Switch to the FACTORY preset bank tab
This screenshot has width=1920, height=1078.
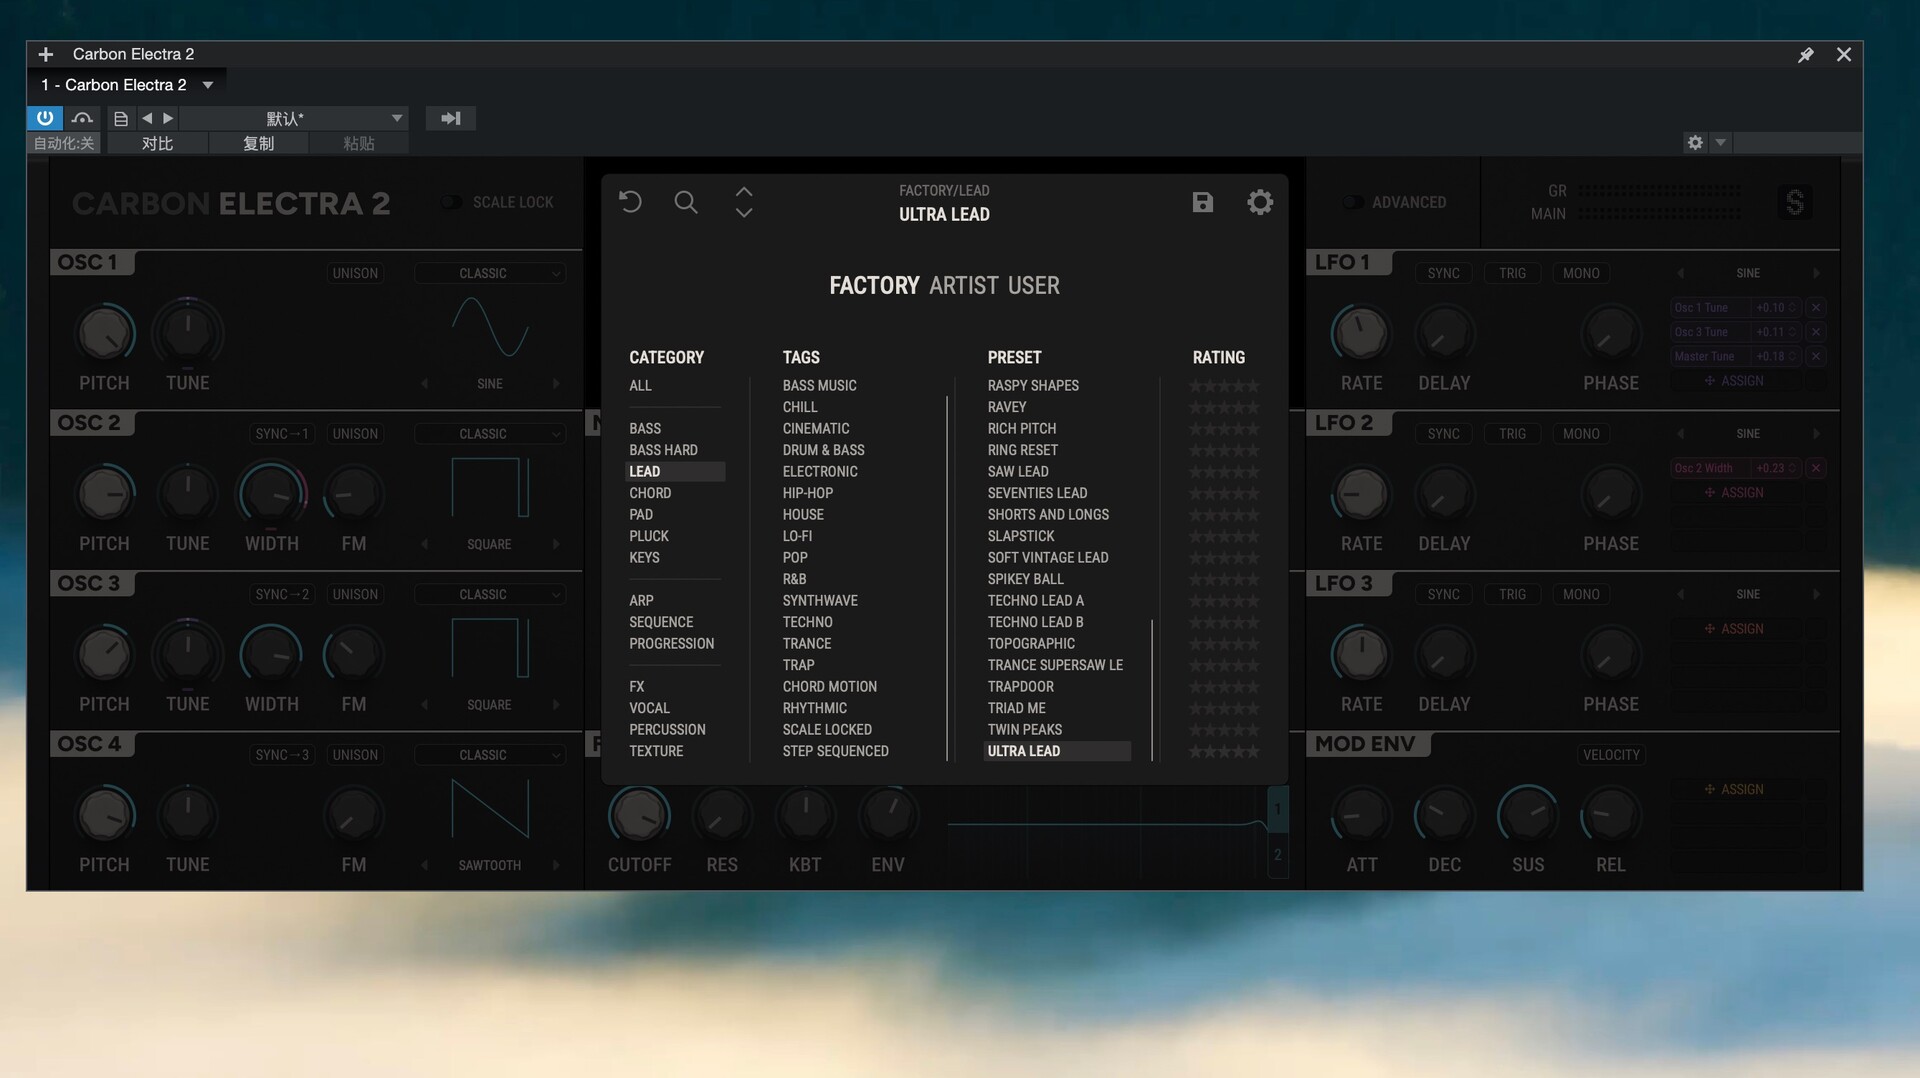[x=874, y=286]
